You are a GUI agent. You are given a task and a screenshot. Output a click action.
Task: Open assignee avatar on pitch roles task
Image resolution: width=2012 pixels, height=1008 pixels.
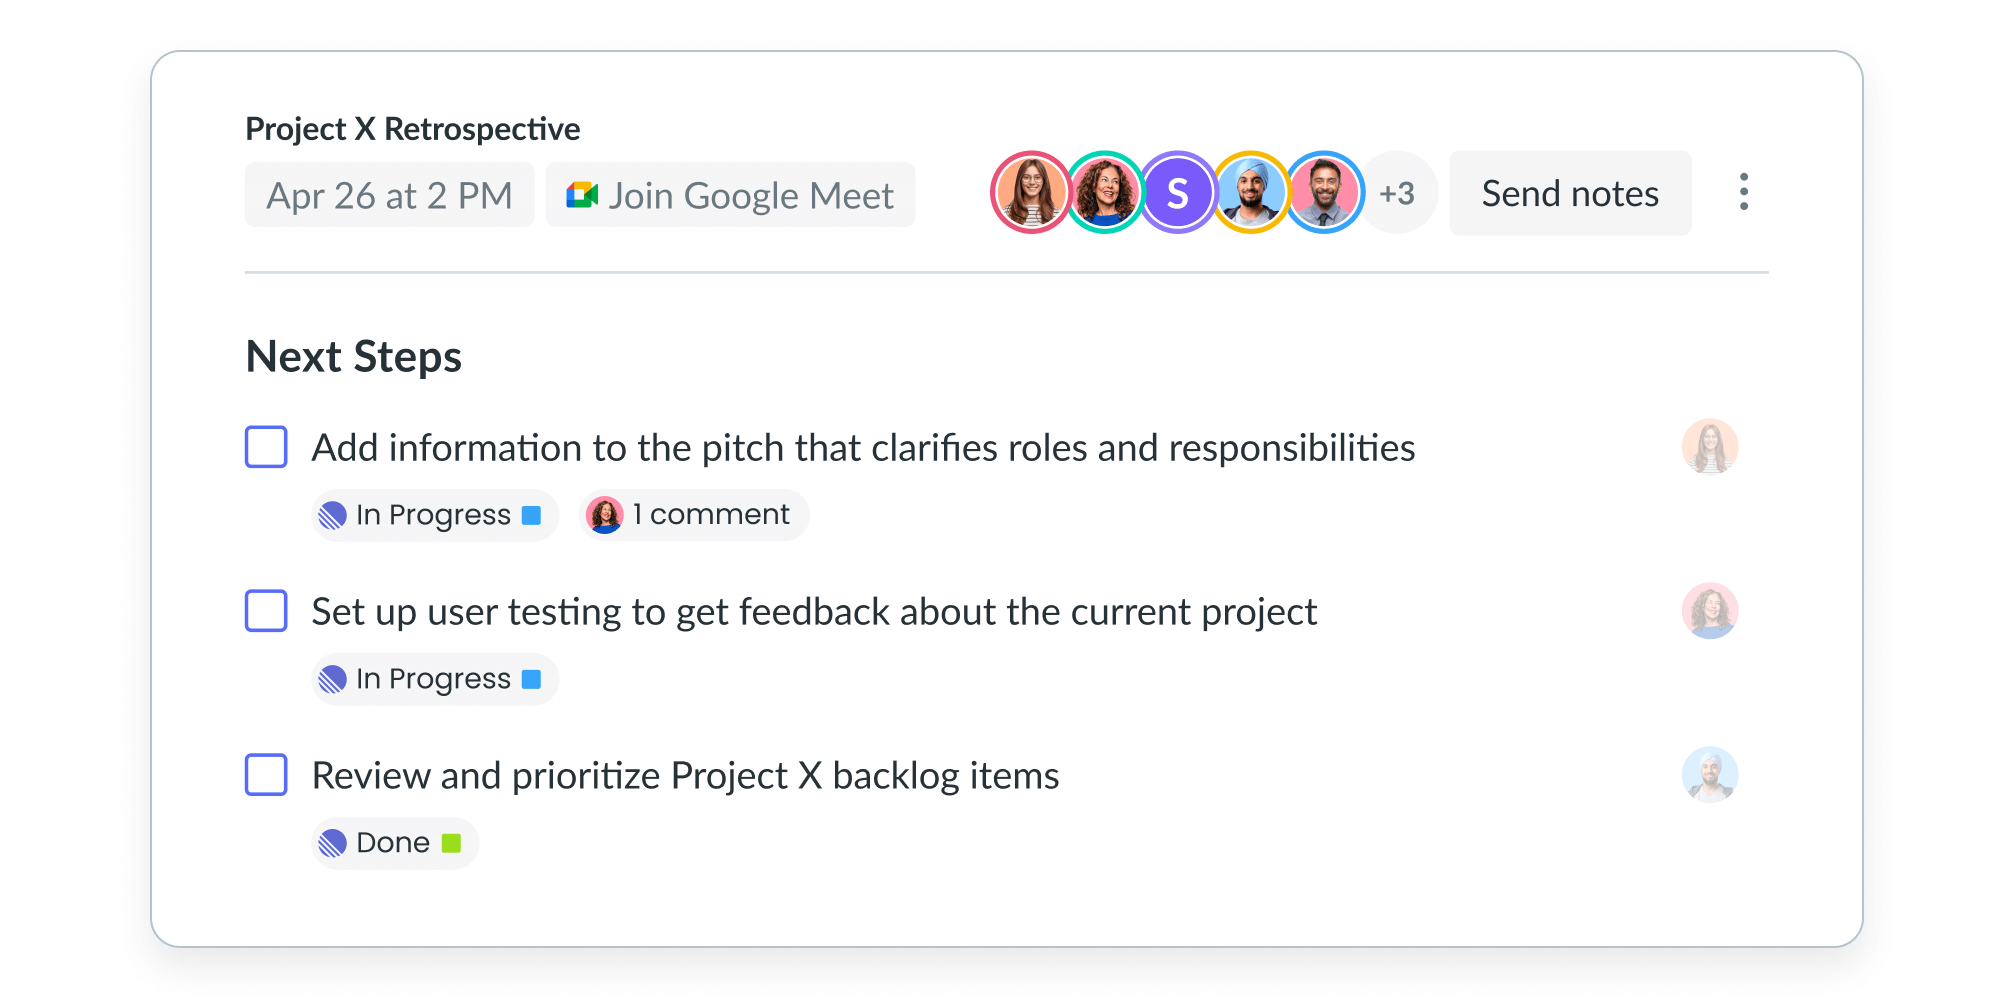click(x=1710, y=446)
